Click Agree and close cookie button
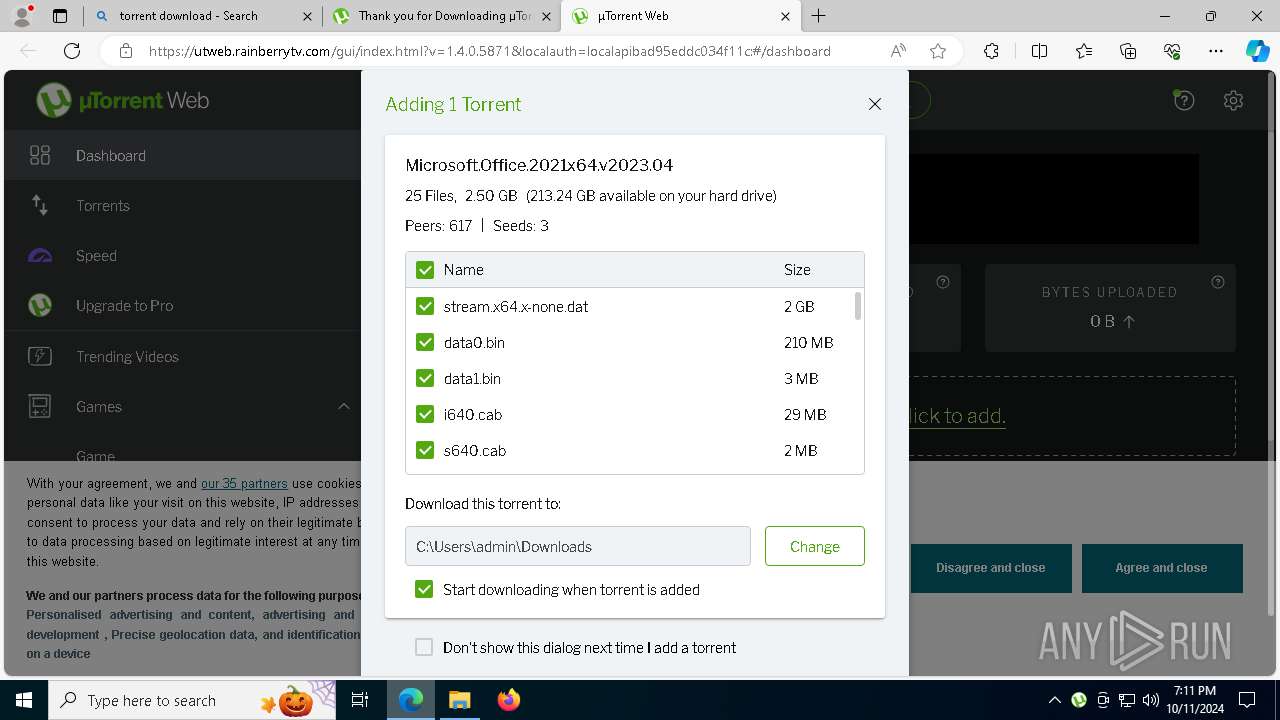Viewport: 1280px width, 720px height. (x=1162, y=568)
